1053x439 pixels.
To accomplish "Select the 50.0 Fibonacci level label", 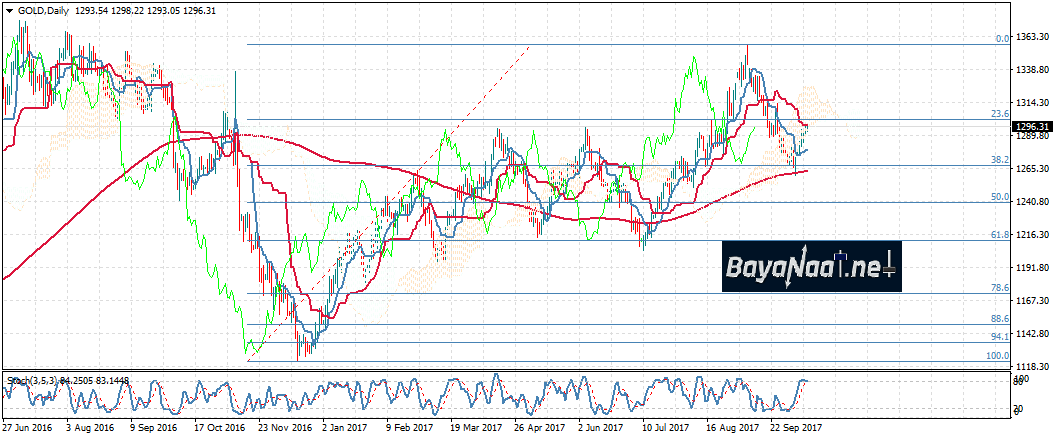I will click(999, 197).
